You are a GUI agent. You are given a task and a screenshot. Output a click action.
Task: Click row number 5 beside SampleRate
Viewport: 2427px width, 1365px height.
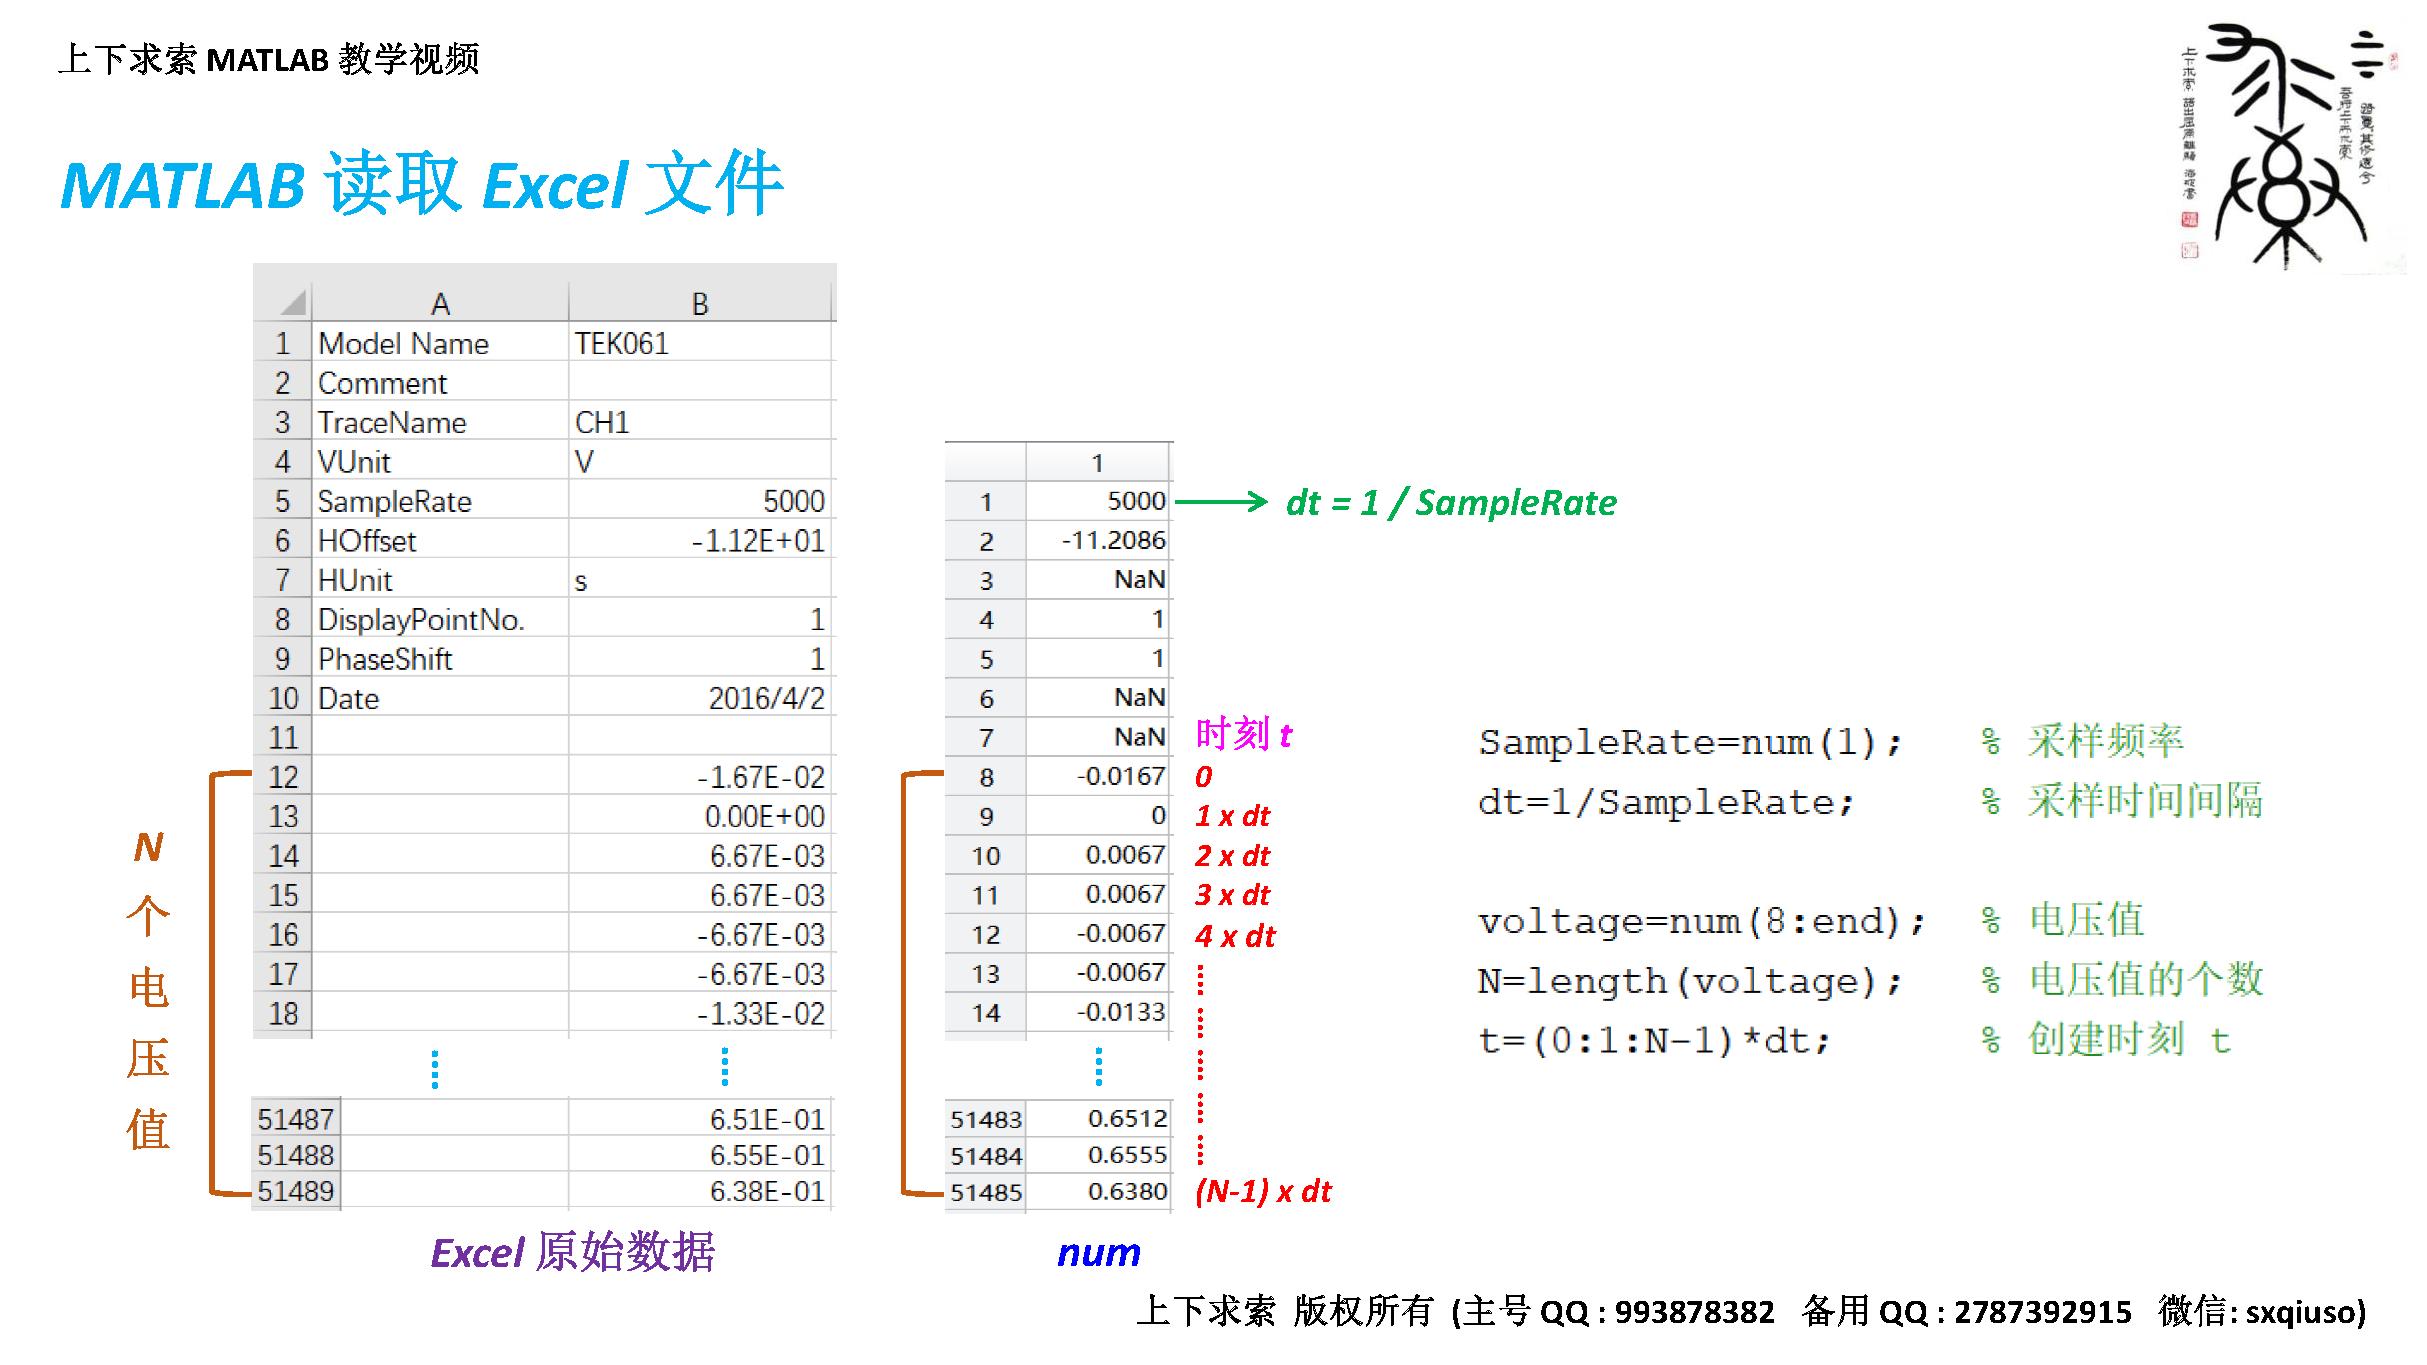click(283, 501)
